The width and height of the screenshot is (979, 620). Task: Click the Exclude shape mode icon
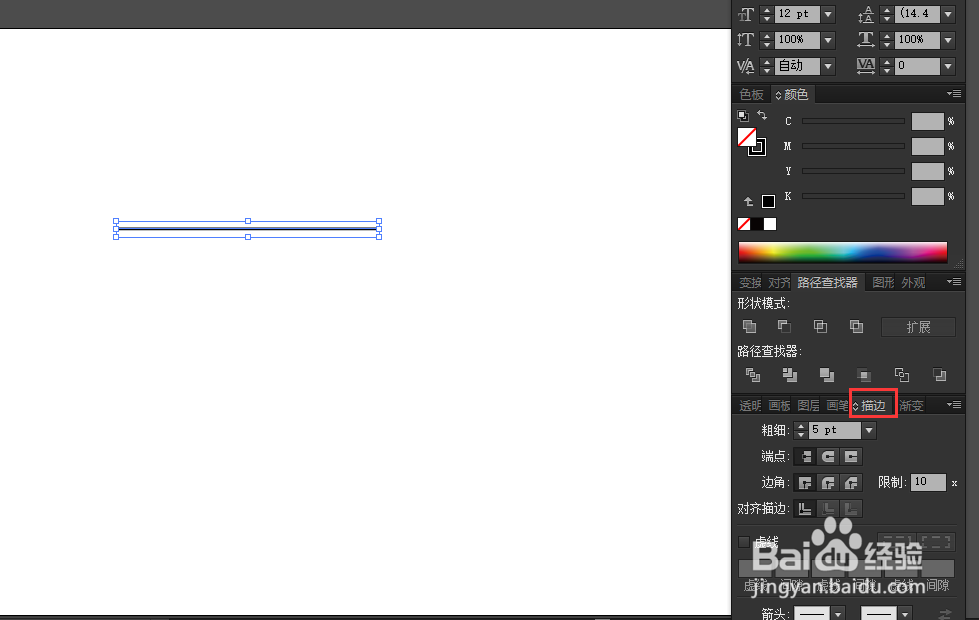point(856,327)
